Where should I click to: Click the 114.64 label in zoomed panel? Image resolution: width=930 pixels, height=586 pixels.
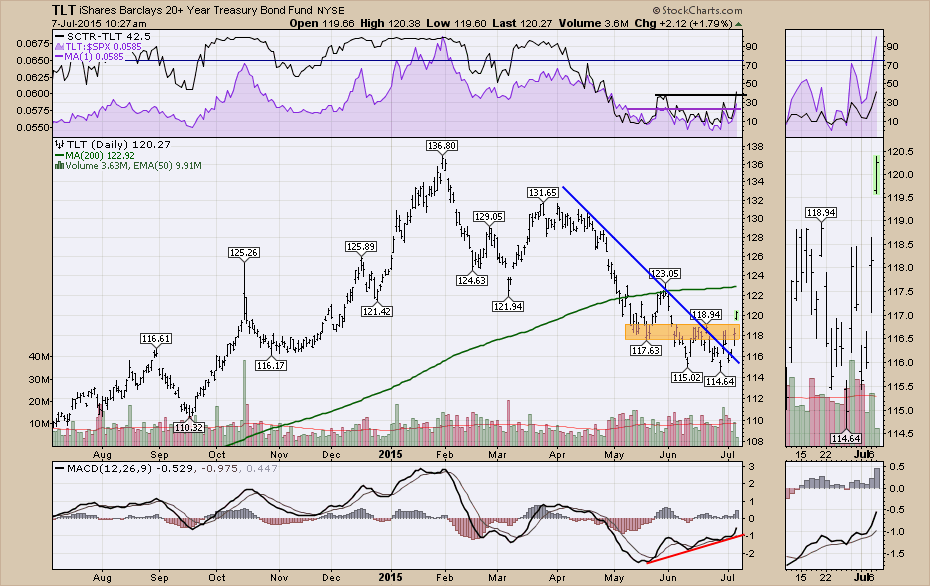pyautogui.click(x=846, y=438)
